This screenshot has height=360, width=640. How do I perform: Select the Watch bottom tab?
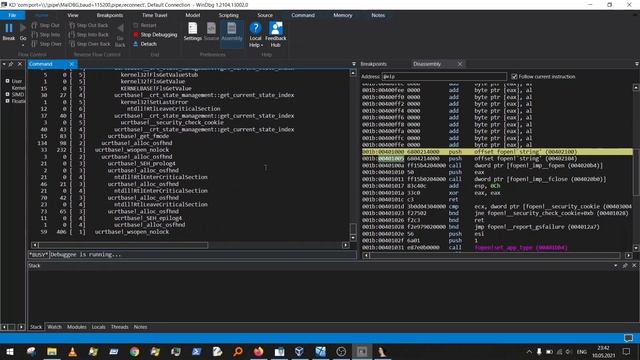coord(54,327)
